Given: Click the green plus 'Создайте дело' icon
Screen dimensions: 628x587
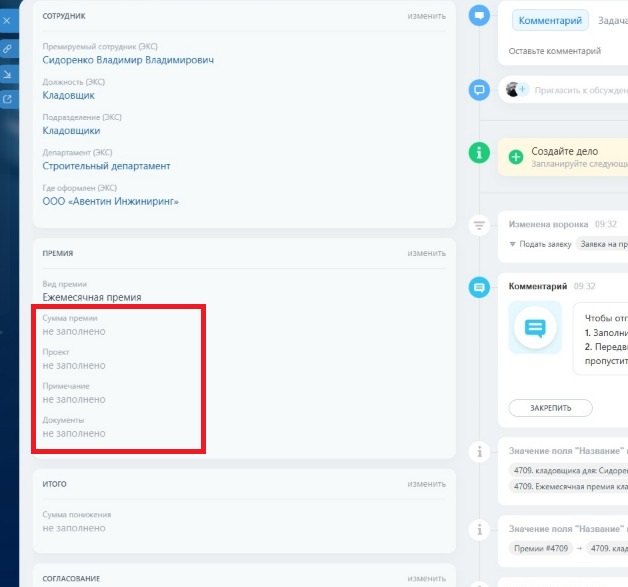Looking at the screenshot, I should [x=516, y=156].
